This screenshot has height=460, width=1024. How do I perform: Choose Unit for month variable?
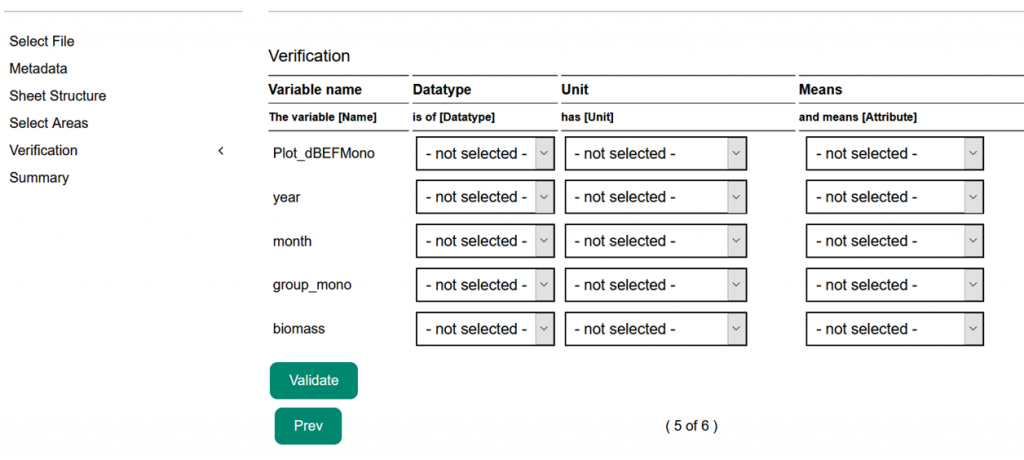[x=656, y=241]
